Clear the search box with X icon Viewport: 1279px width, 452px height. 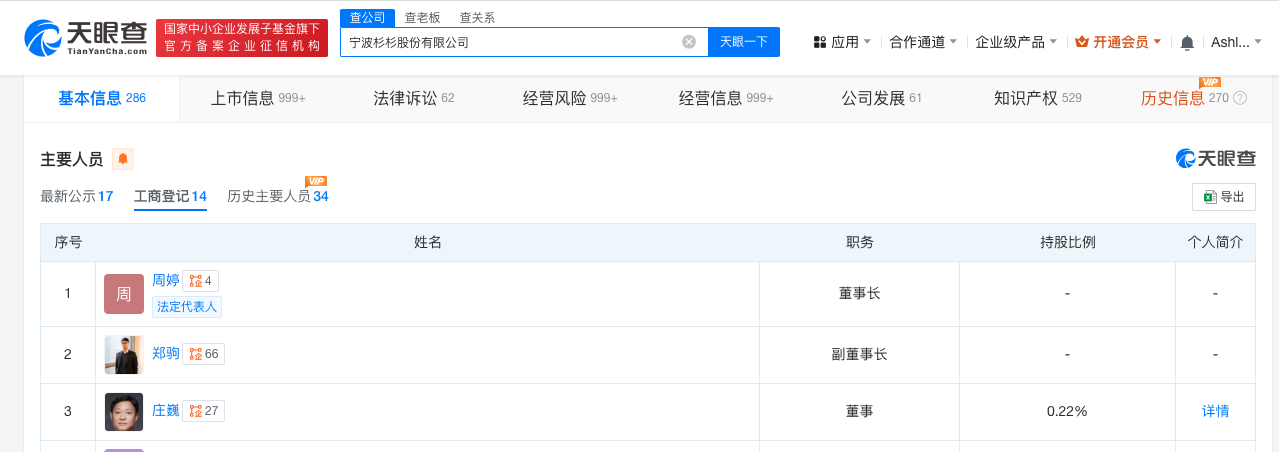click(689, 42)
